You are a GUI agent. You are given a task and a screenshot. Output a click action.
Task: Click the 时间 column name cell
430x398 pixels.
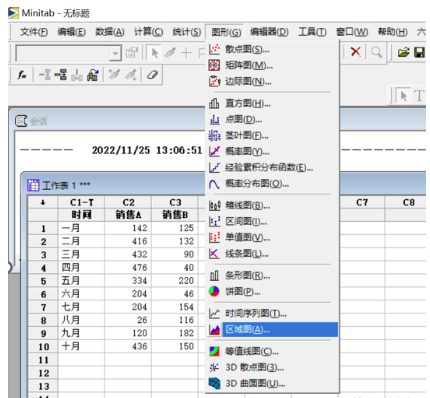82,215
